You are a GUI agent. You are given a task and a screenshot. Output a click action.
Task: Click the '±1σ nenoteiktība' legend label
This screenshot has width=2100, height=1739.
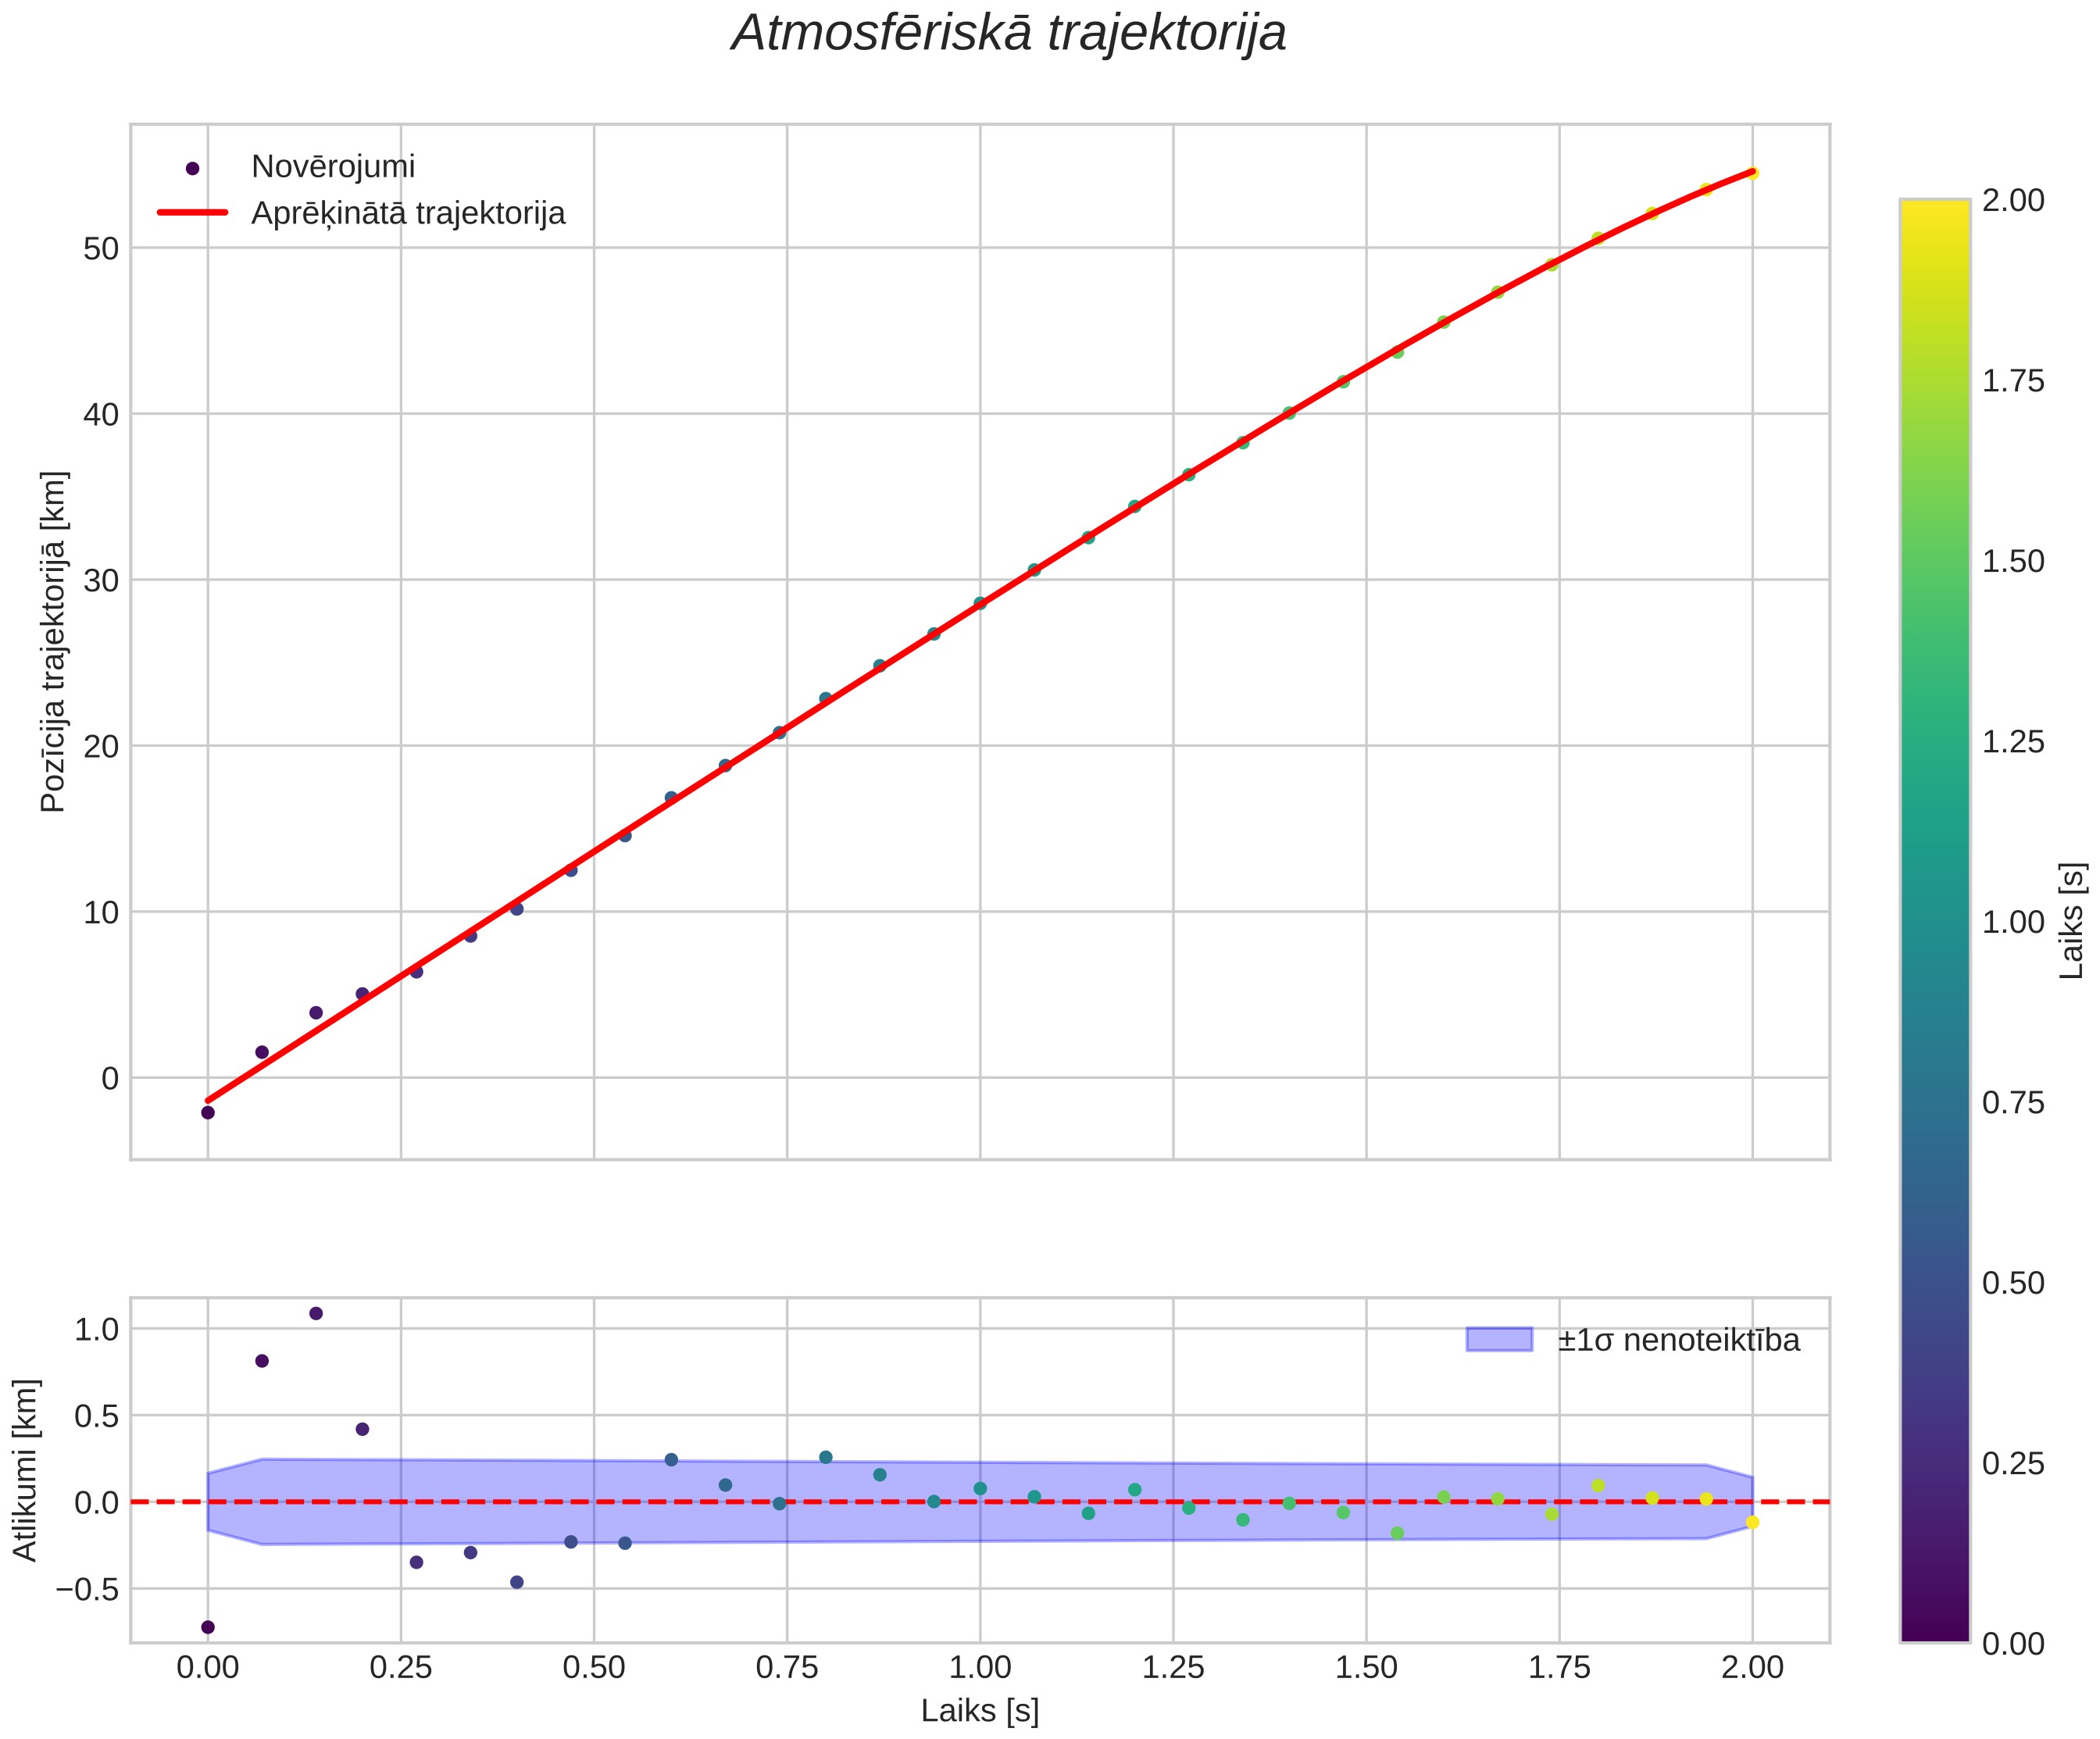click(1678, 1340)
